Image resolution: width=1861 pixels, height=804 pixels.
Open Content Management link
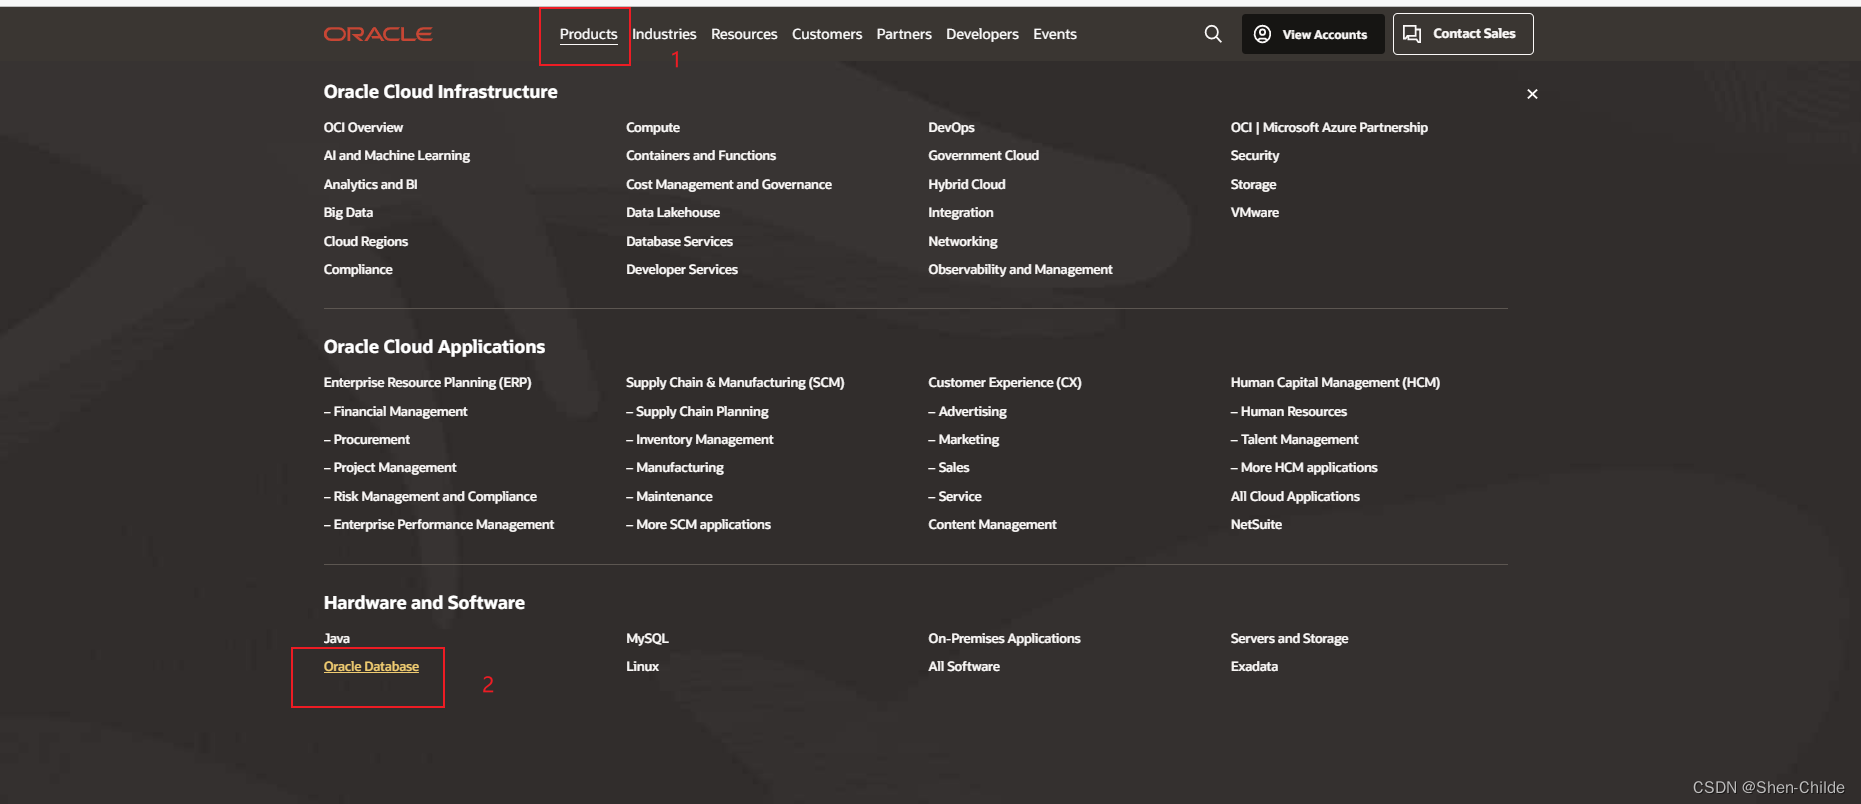click(x=992, y=524)
